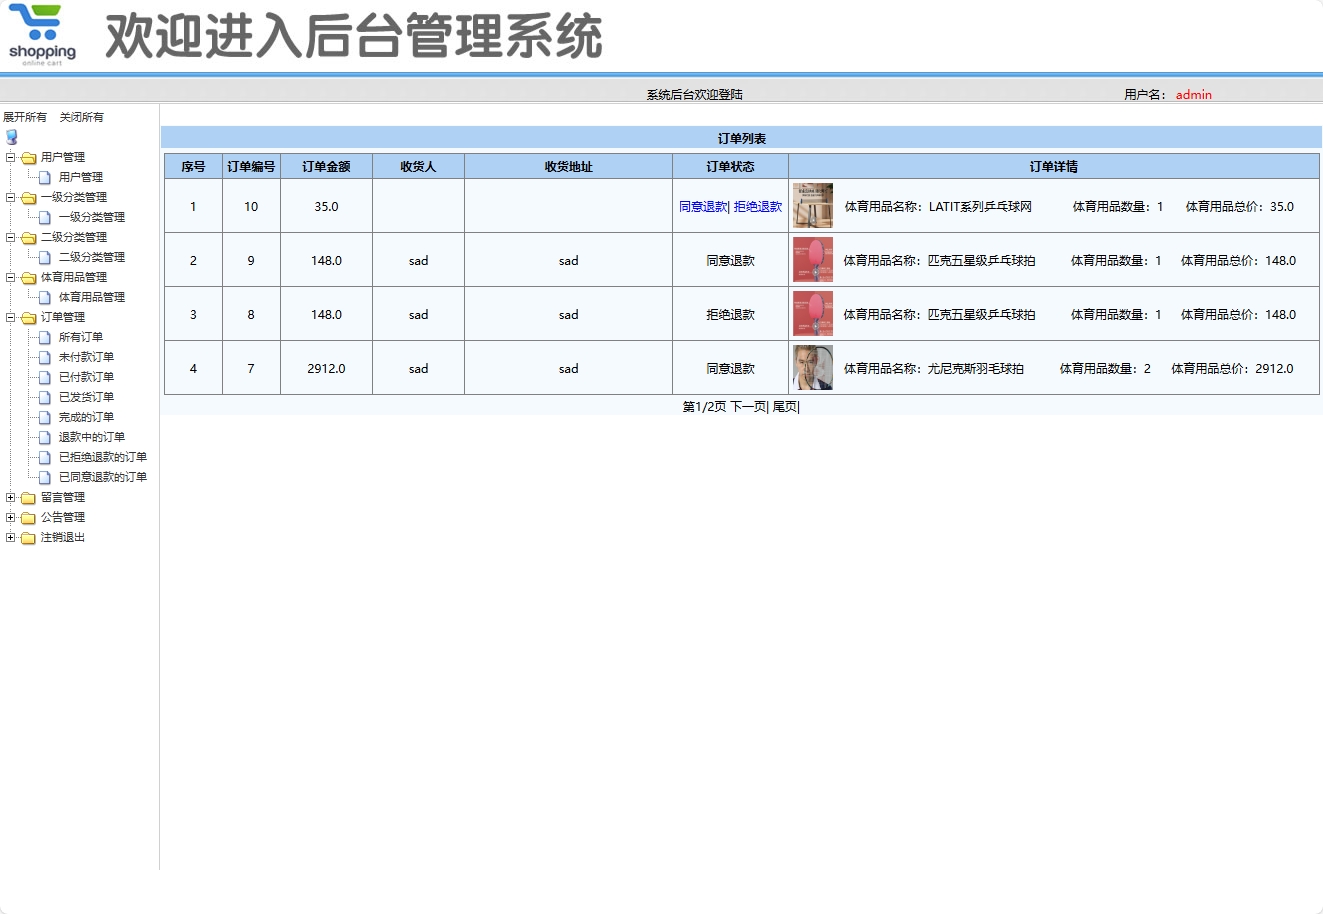The height and width of the screenshot is (914, 1323).
Task: Expand the 留言管理 tree node
Action: 9,497
